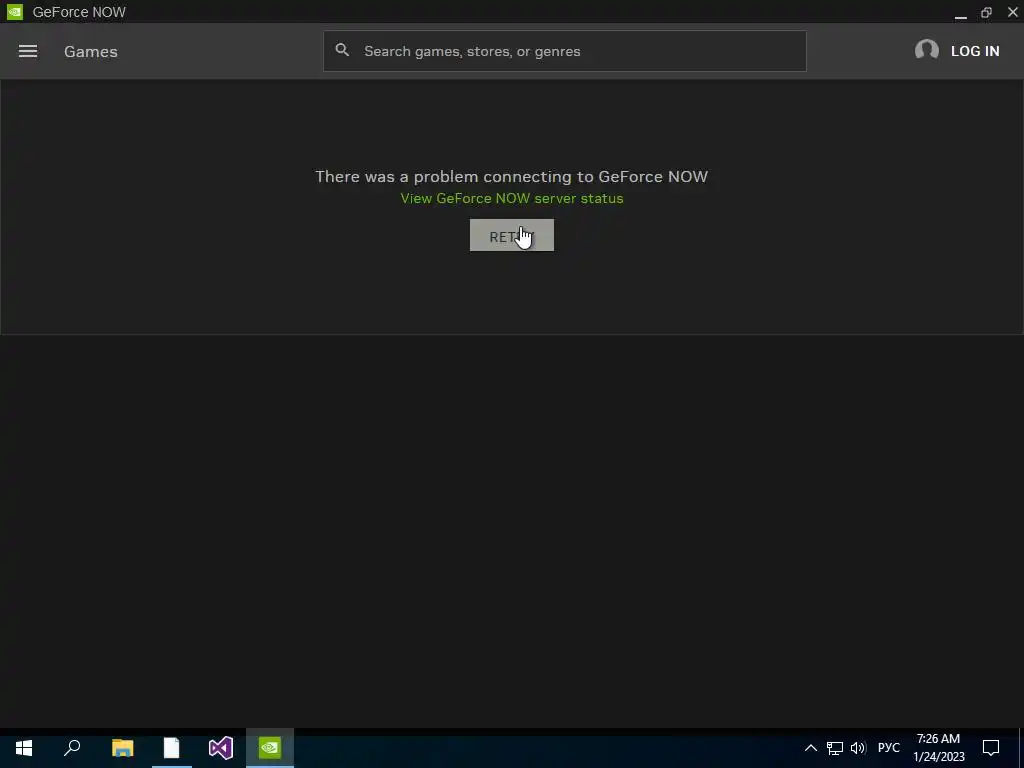Image resolution: width=1024 pixels, height=768 pixels.
Task: Select the Games heading
Action: coord(91,52)
